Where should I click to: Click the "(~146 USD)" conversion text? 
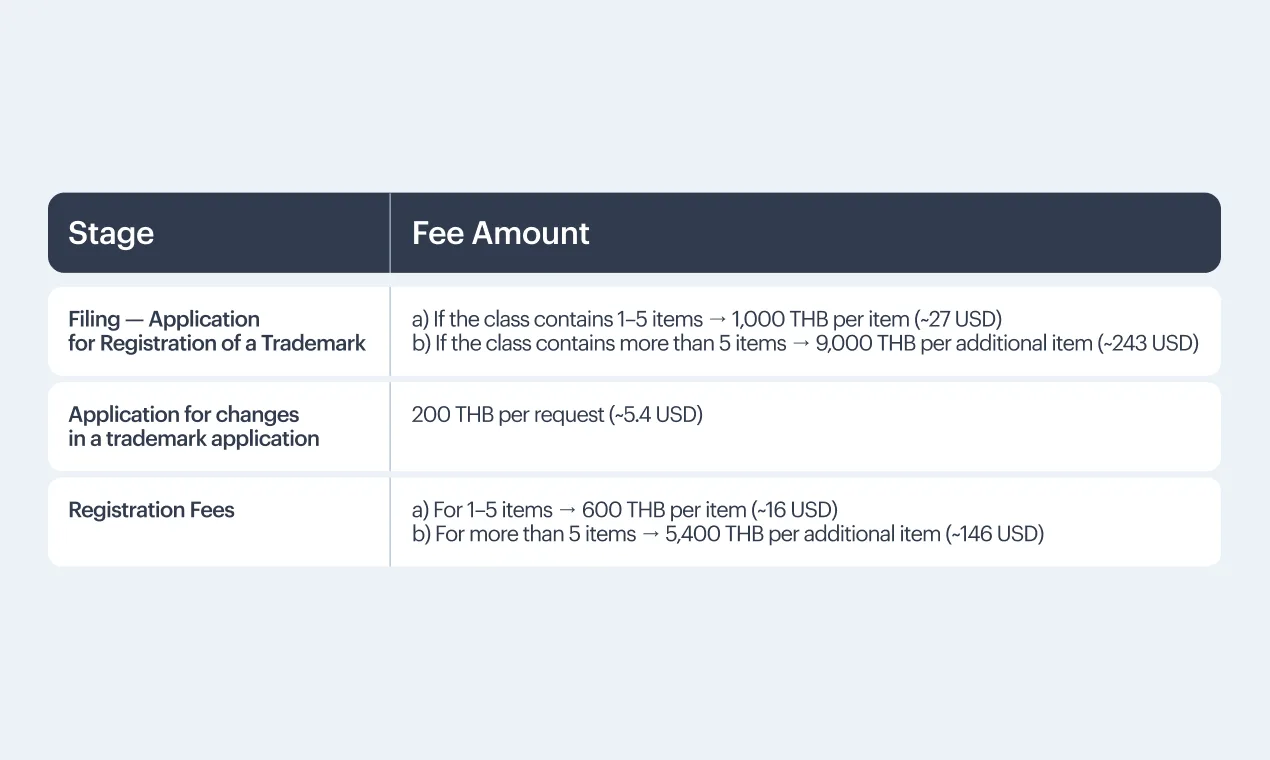994,534
